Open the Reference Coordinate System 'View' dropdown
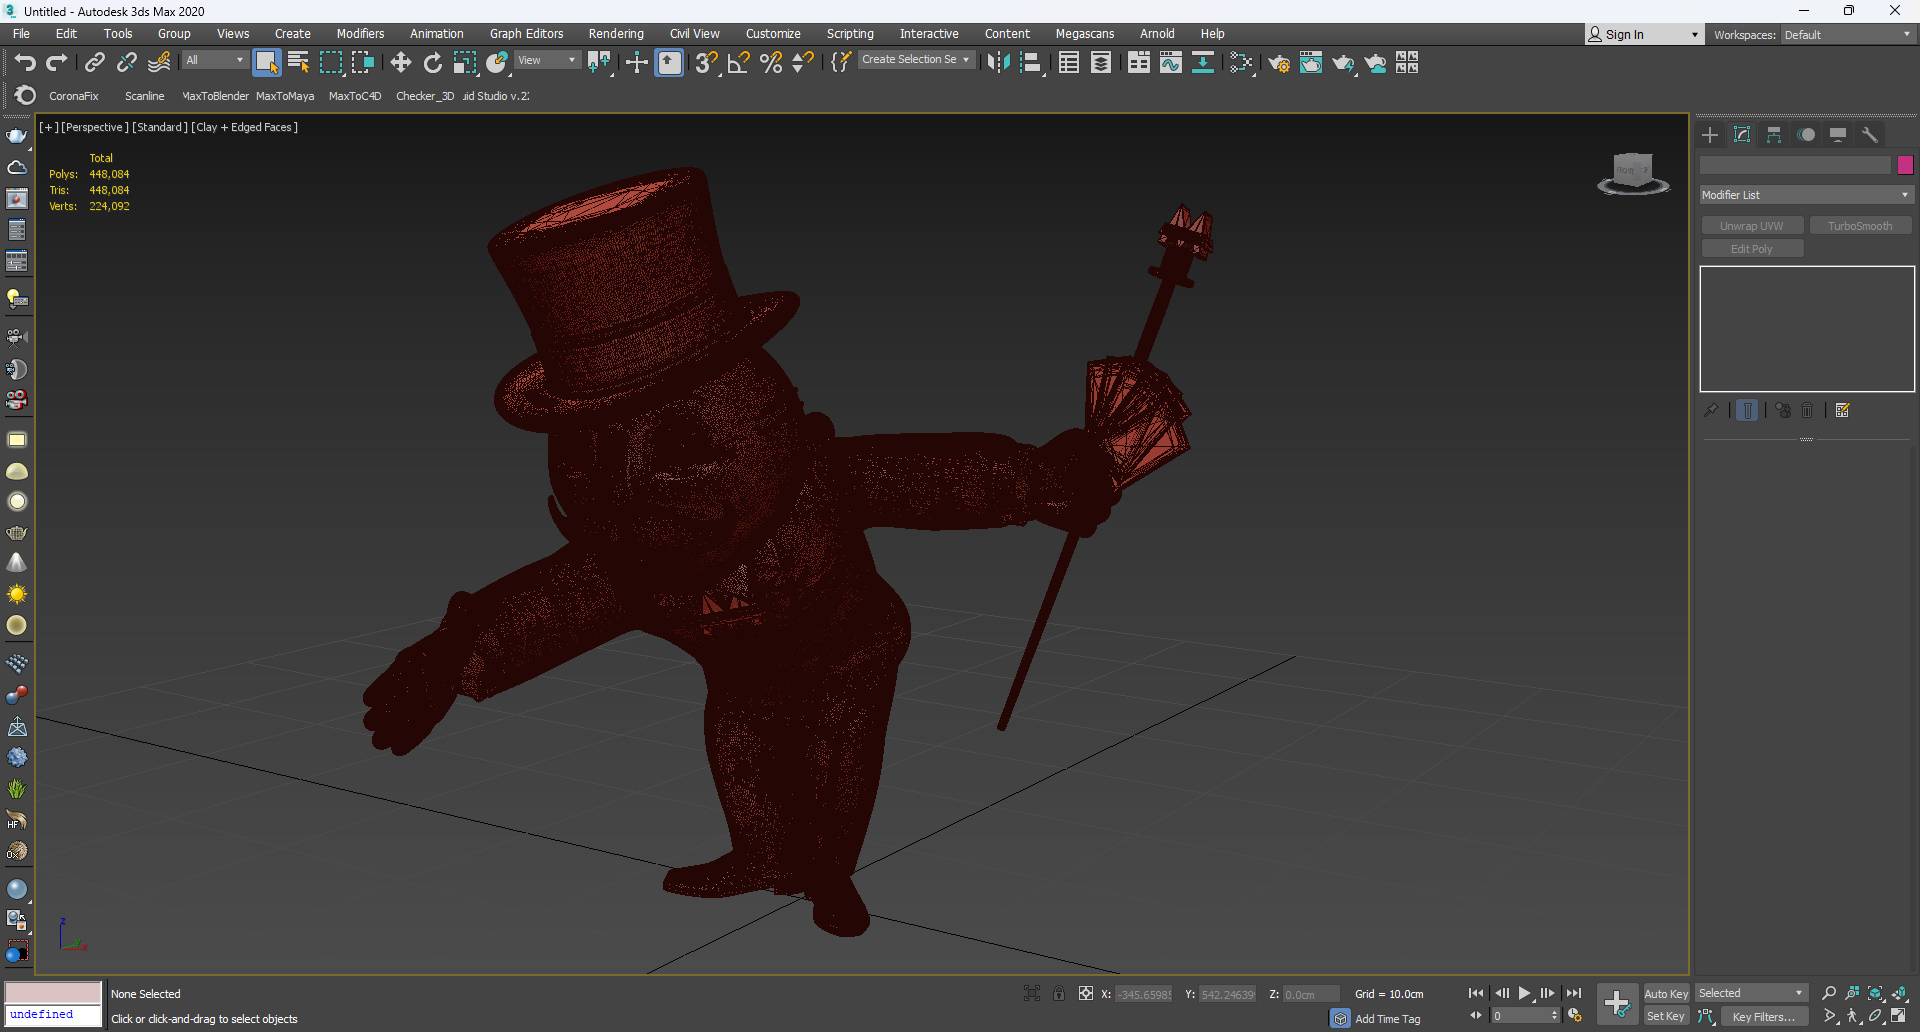The height and width of the screenshot is (1032, 1920). (x=547, y=61)
